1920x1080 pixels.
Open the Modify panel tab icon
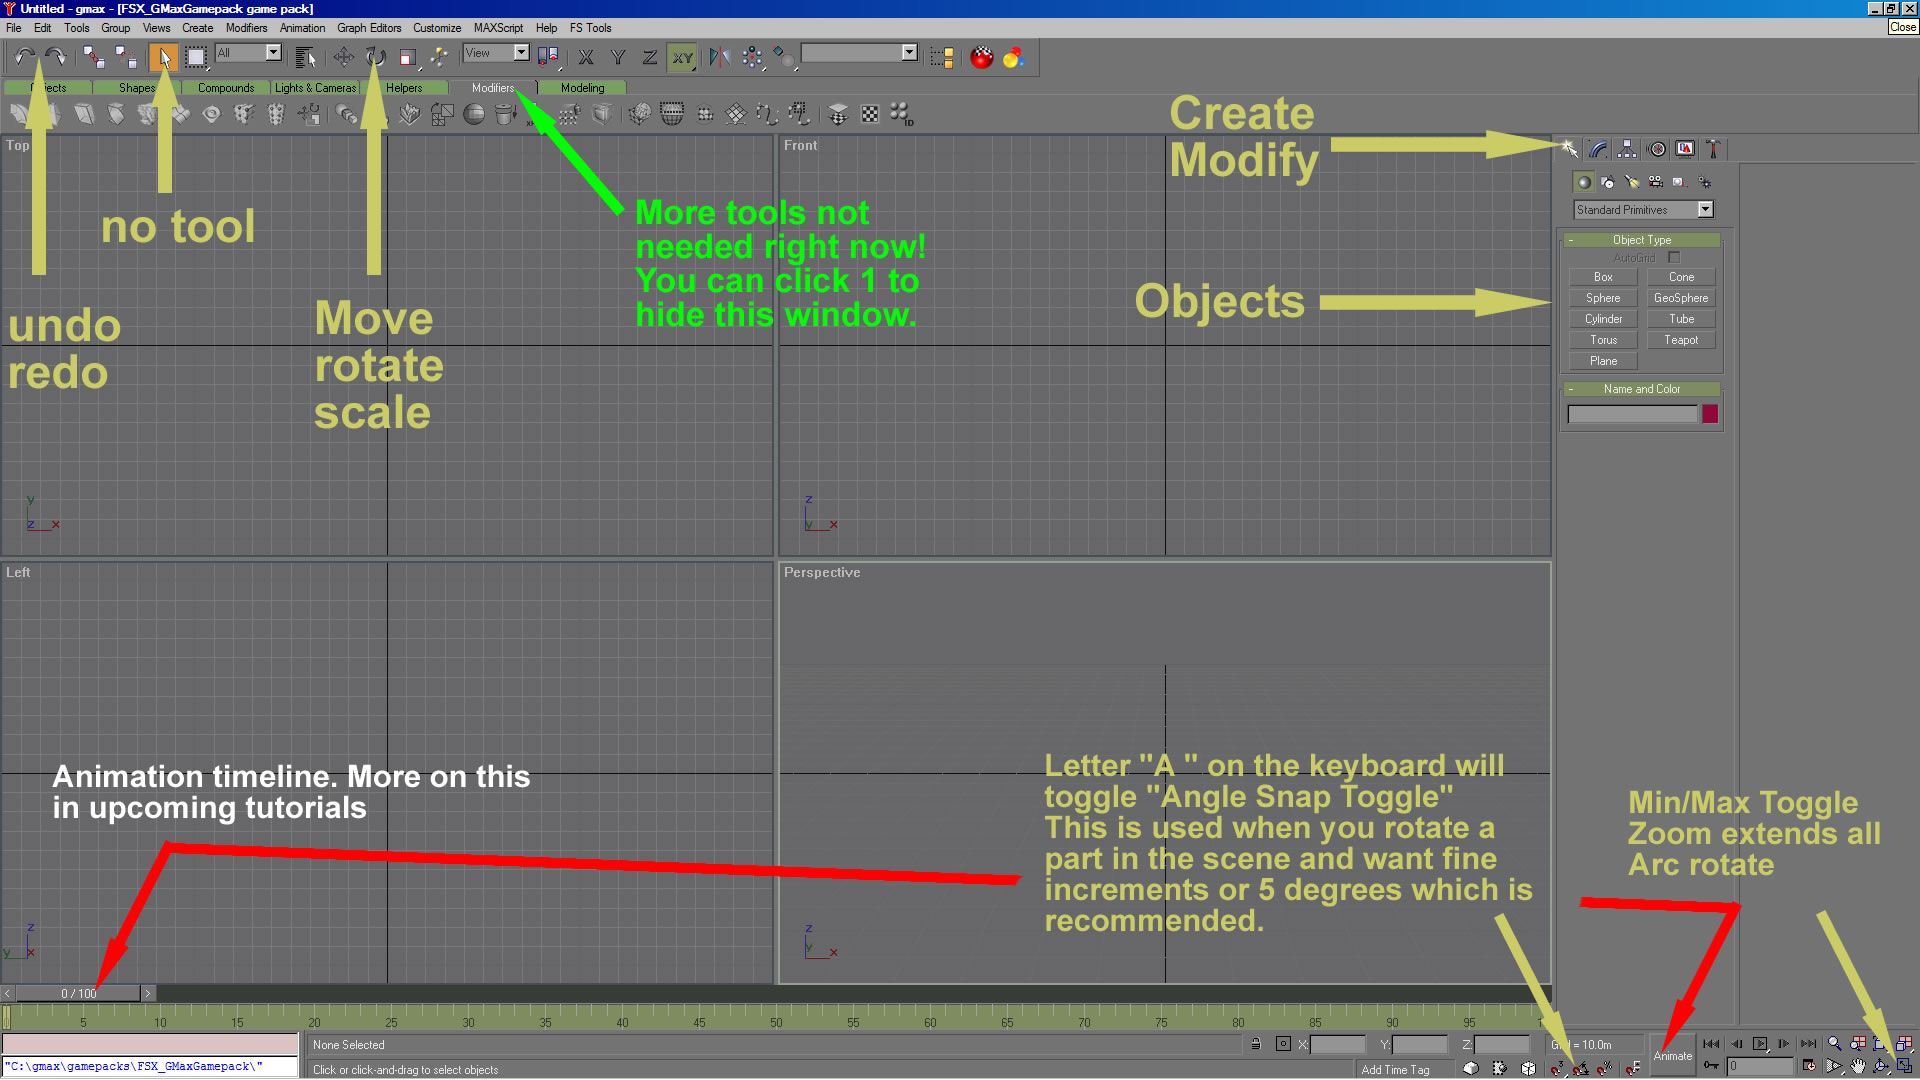pos(1598,149)
